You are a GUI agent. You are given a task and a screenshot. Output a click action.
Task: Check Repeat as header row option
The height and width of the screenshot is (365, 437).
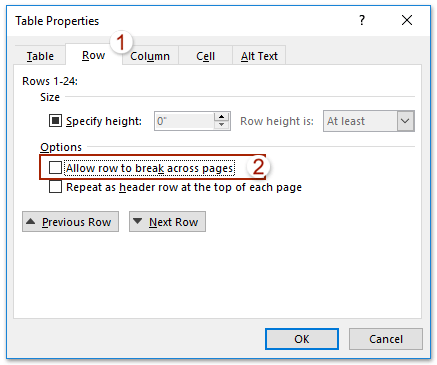[55, 187]
